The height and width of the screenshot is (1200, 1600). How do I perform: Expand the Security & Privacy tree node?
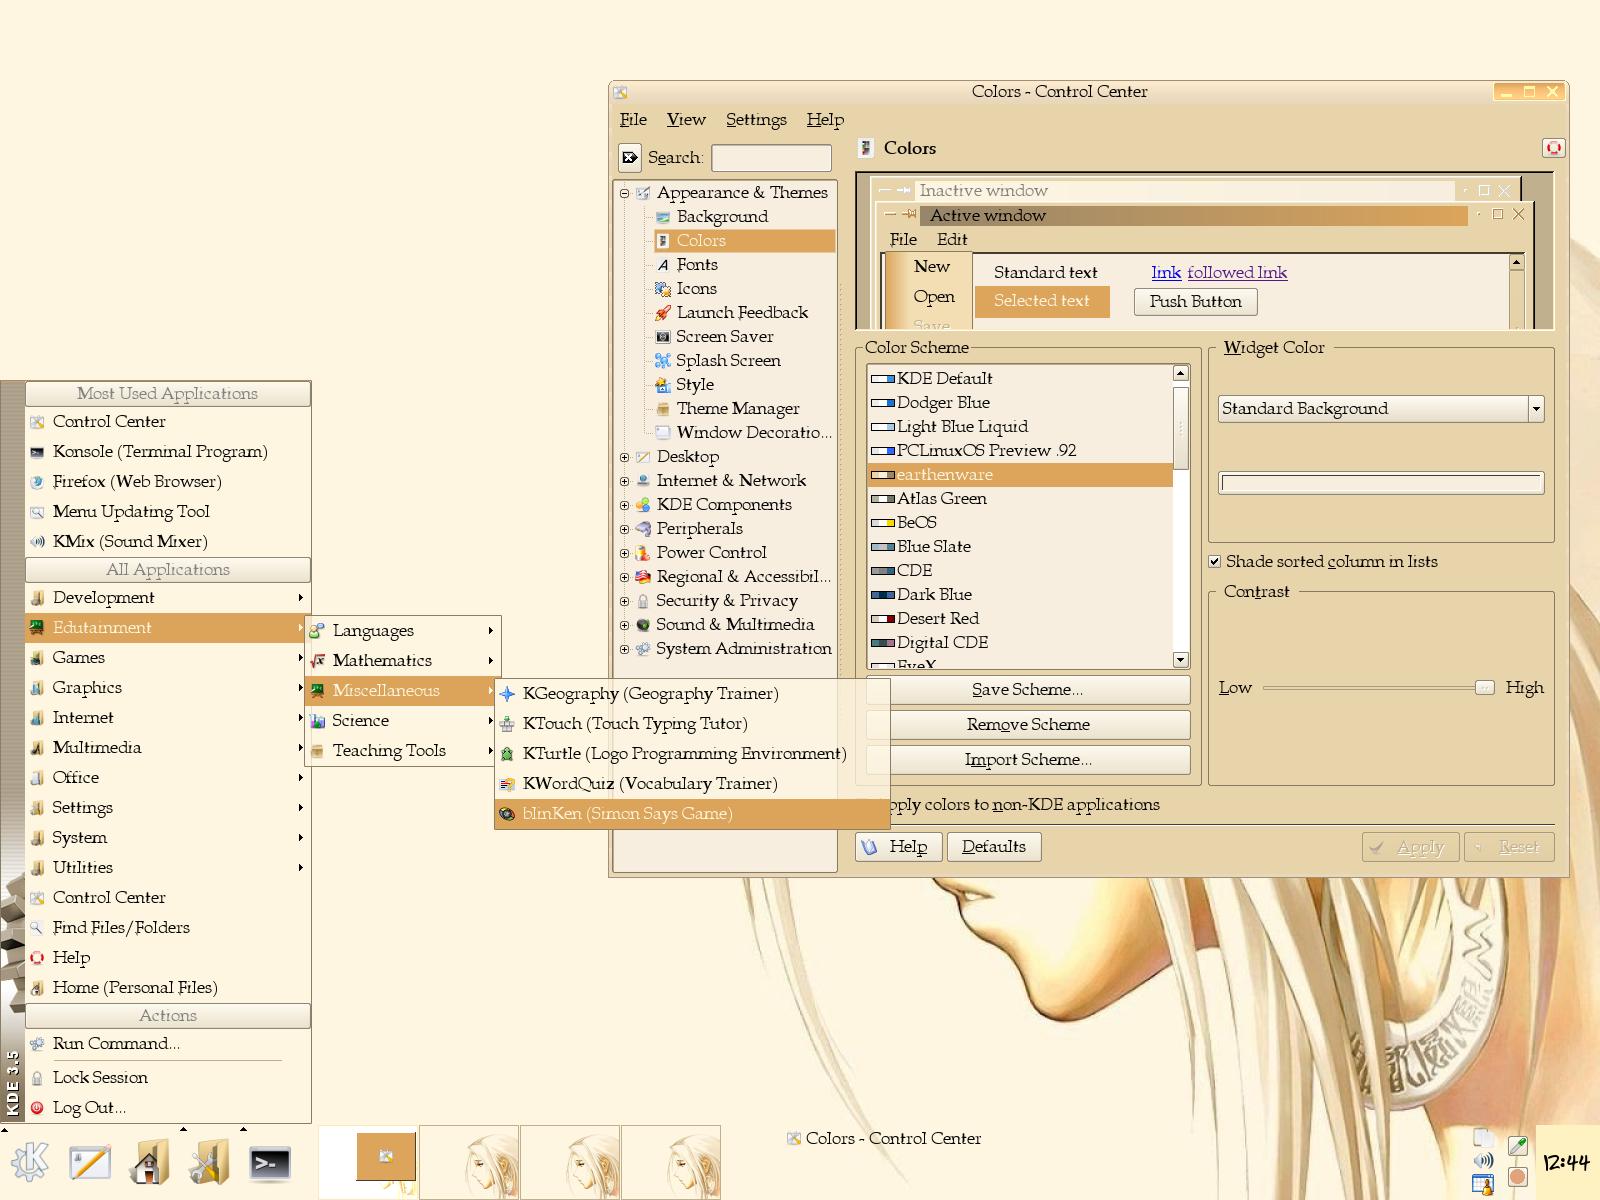[x=625, y=601]
